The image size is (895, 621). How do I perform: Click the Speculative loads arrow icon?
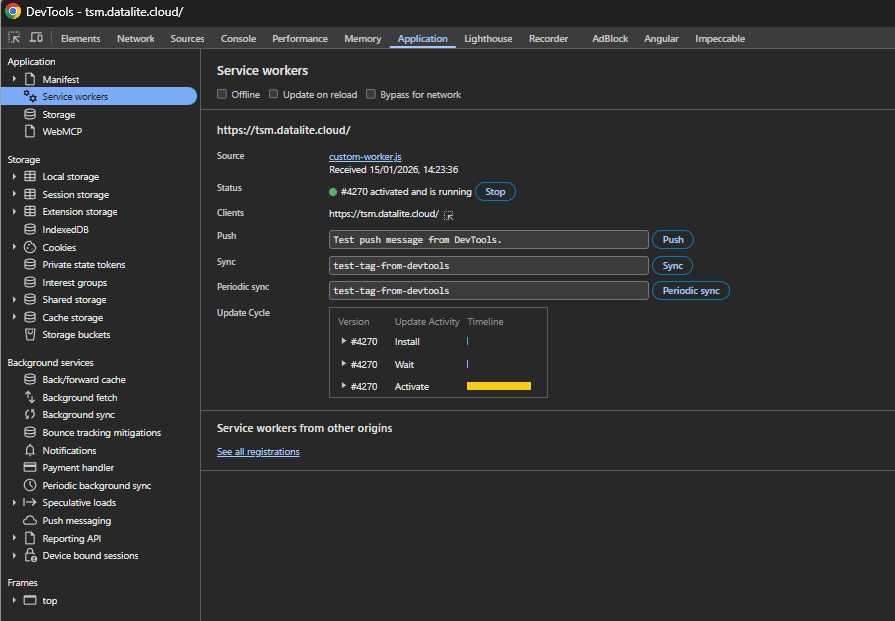(30, 502)
